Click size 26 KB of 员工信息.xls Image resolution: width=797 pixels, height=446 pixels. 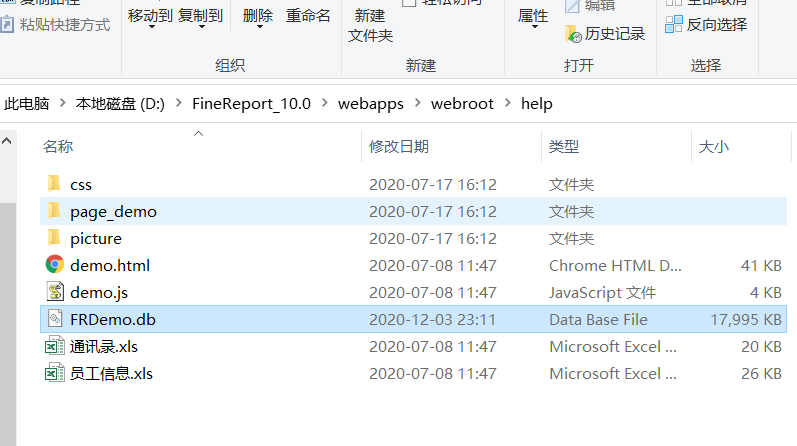tap(761, 373)
